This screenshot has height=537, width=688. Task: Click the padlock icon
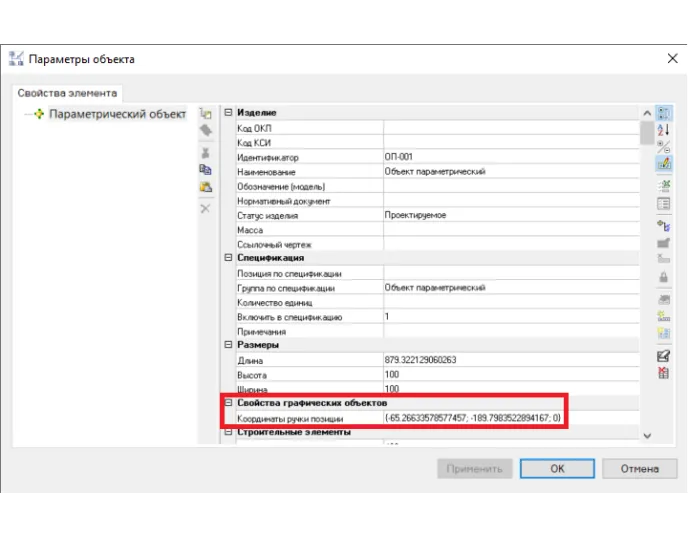pos(664,277)
